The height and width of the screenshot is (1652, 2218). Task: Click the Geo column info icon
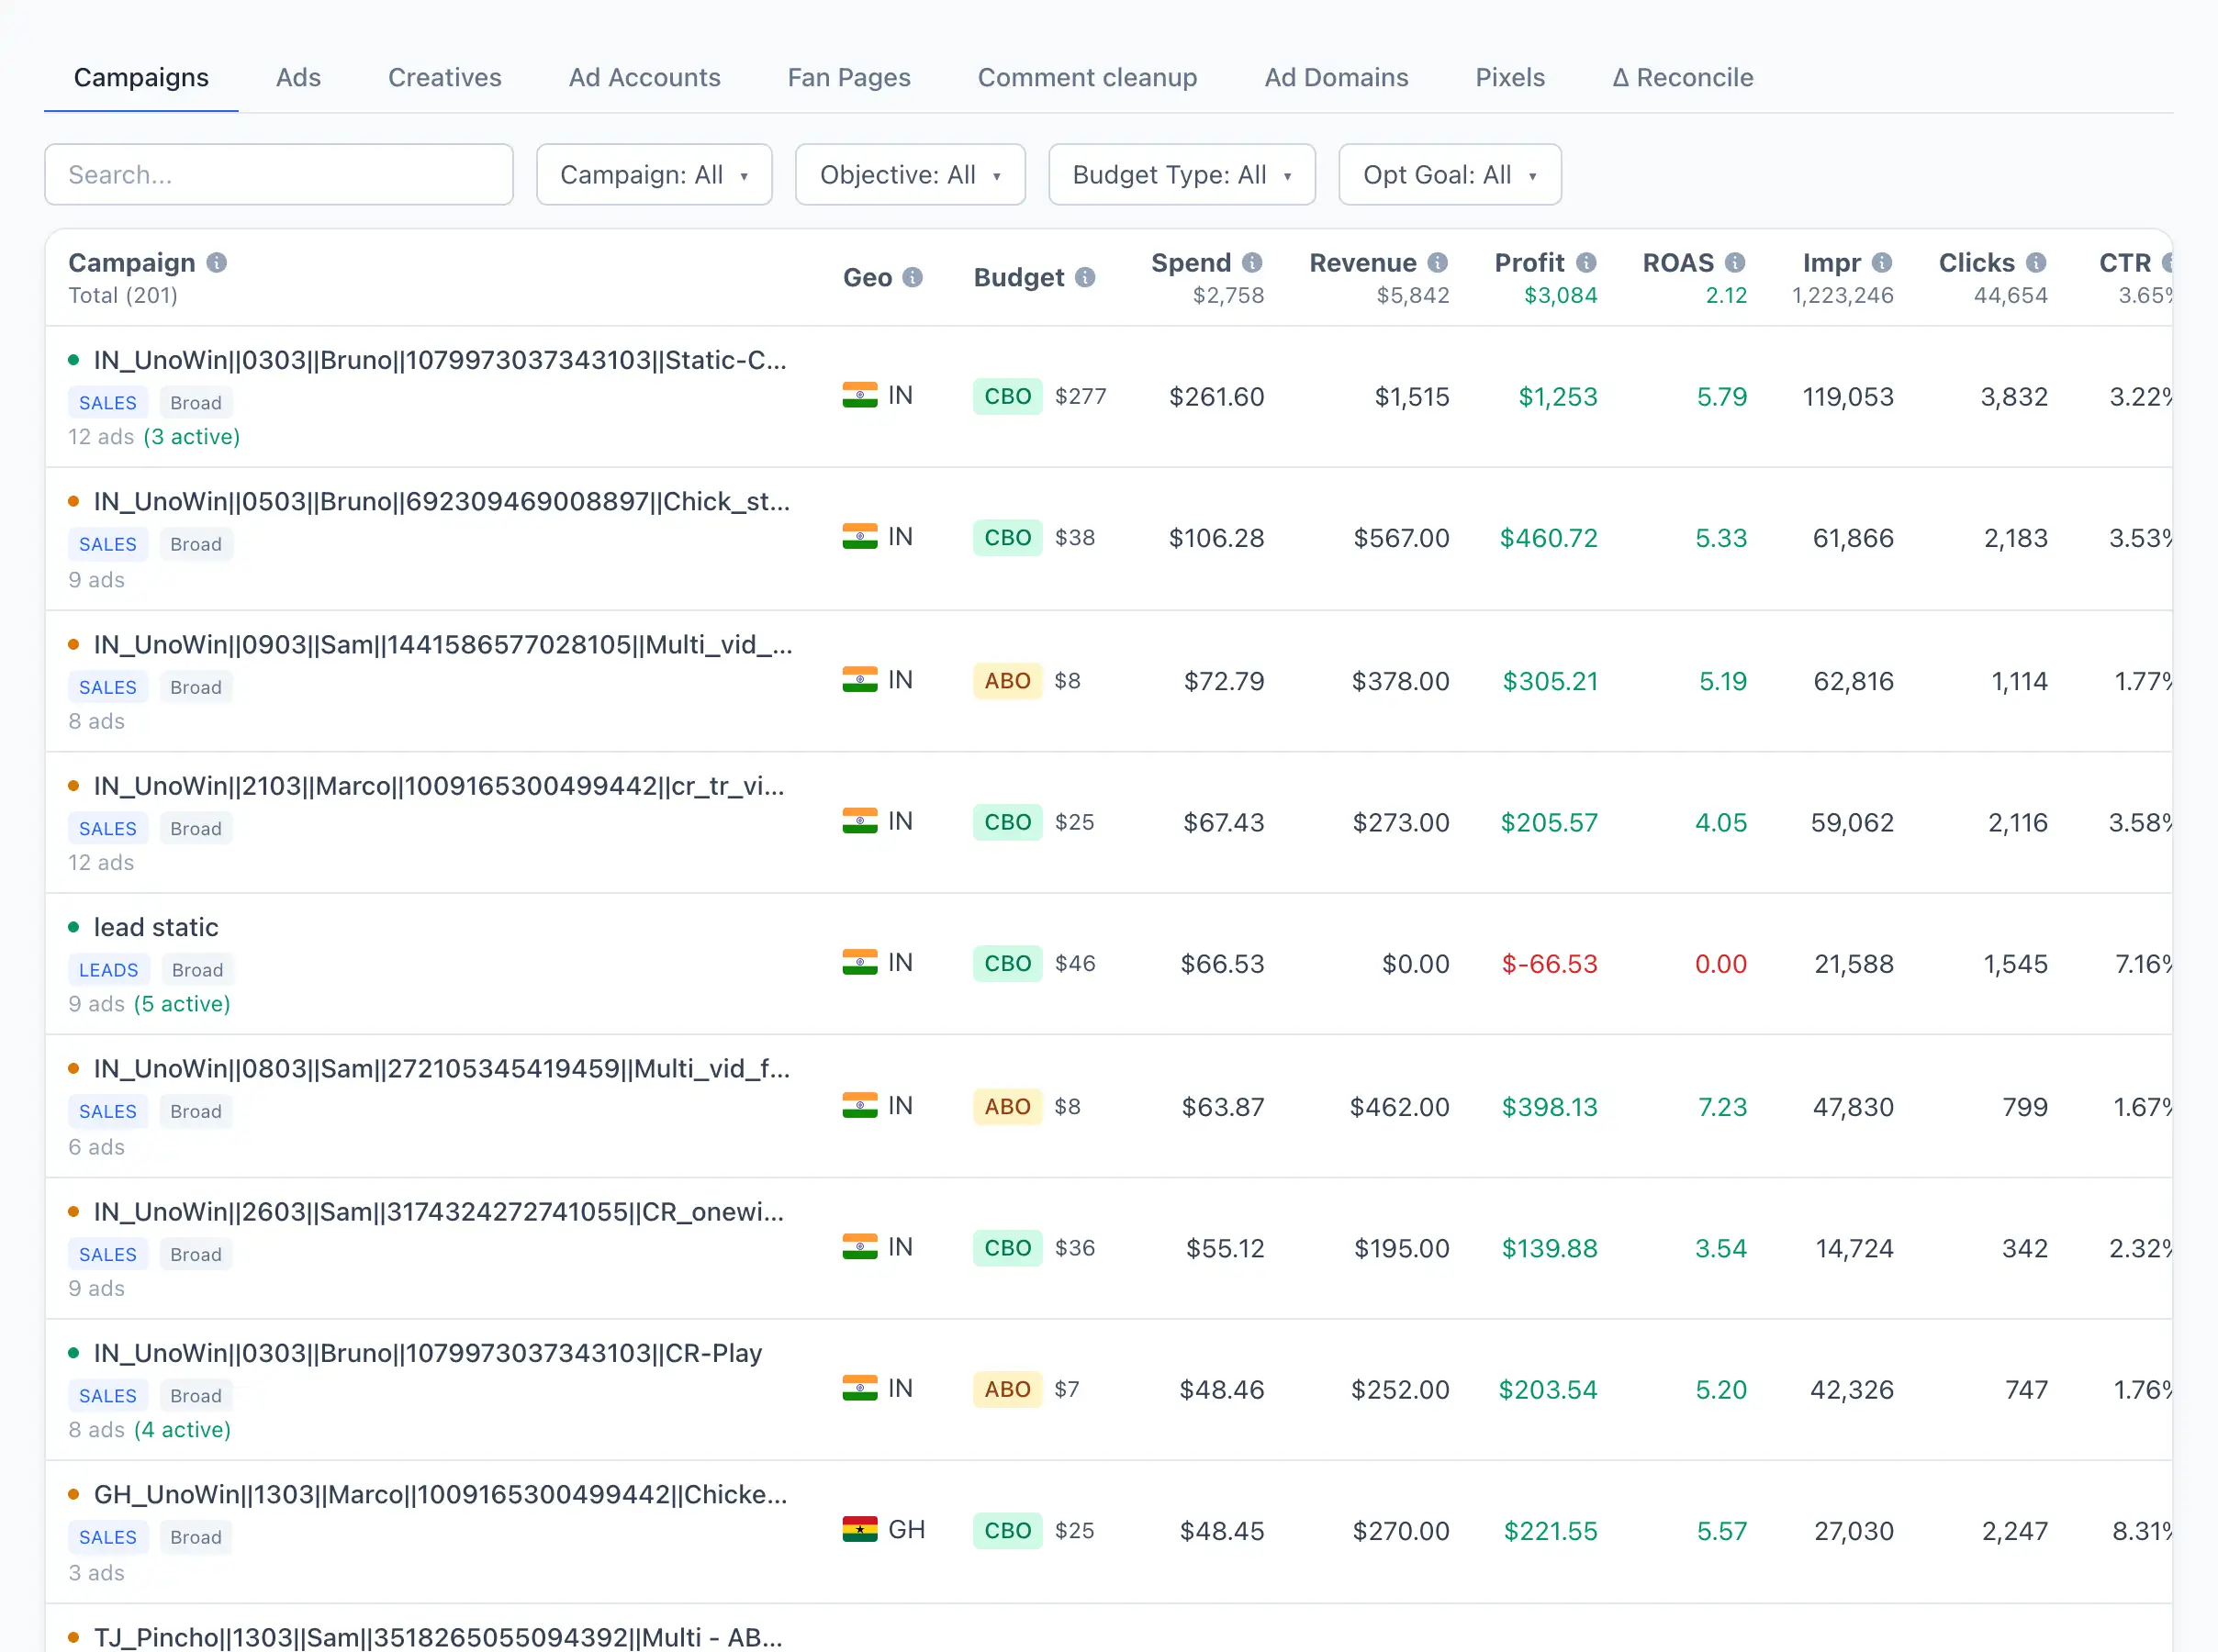(x=912, y=278)
